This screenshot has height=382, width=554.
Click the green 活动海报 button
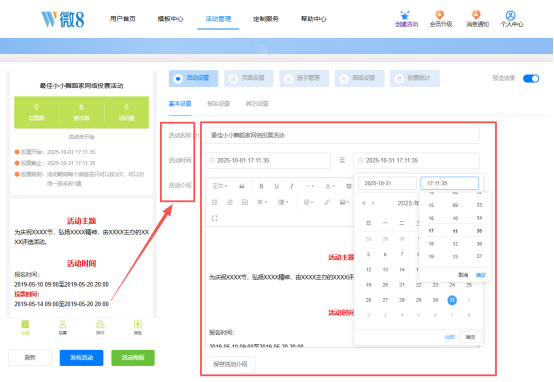pos(133,358)
